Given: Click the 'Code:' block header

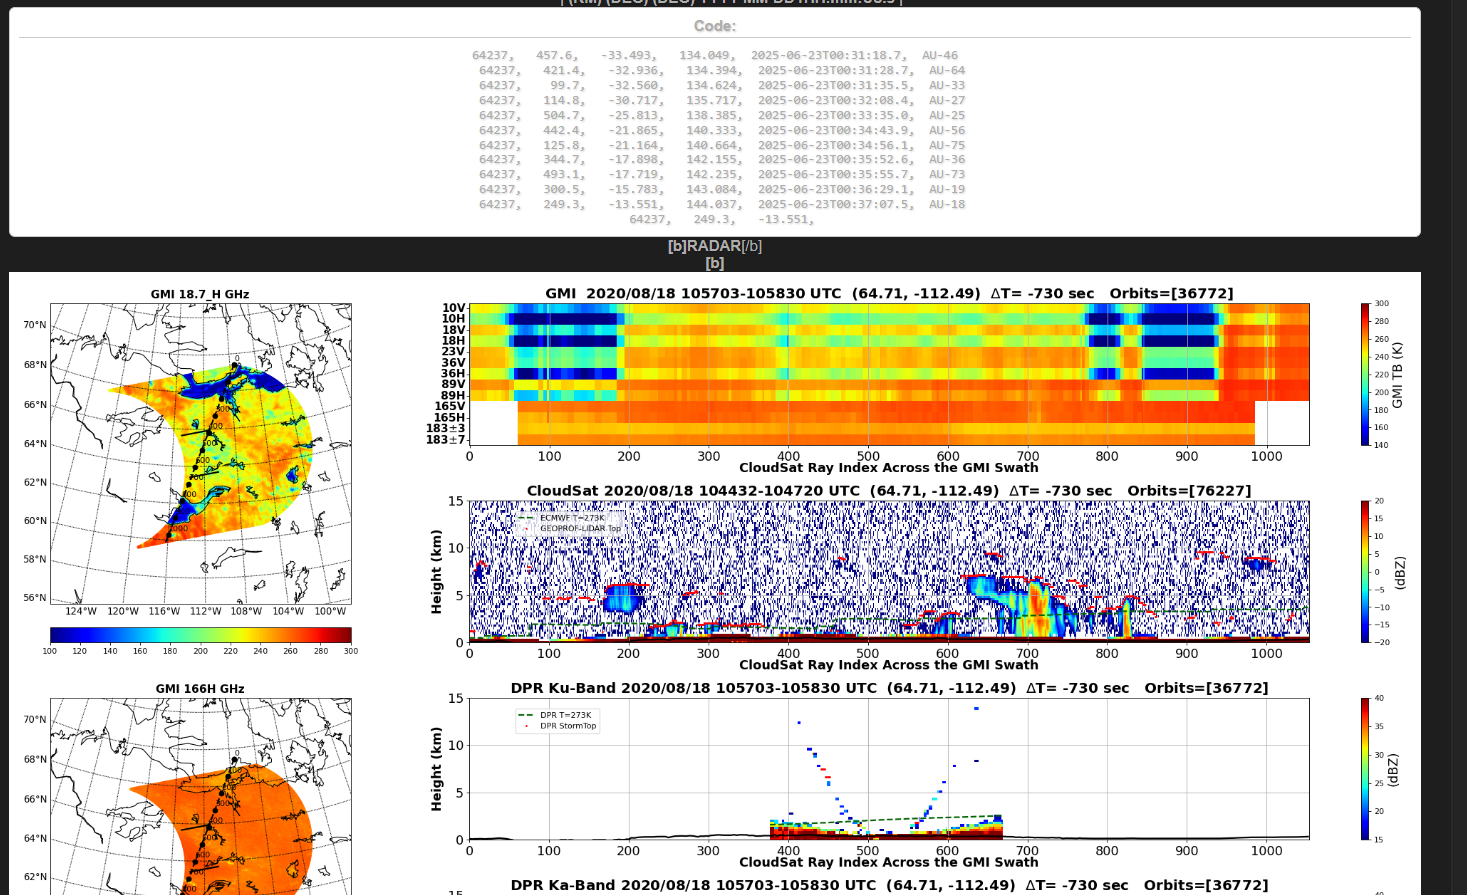Looking at the screenshot, I should point(714,26).
